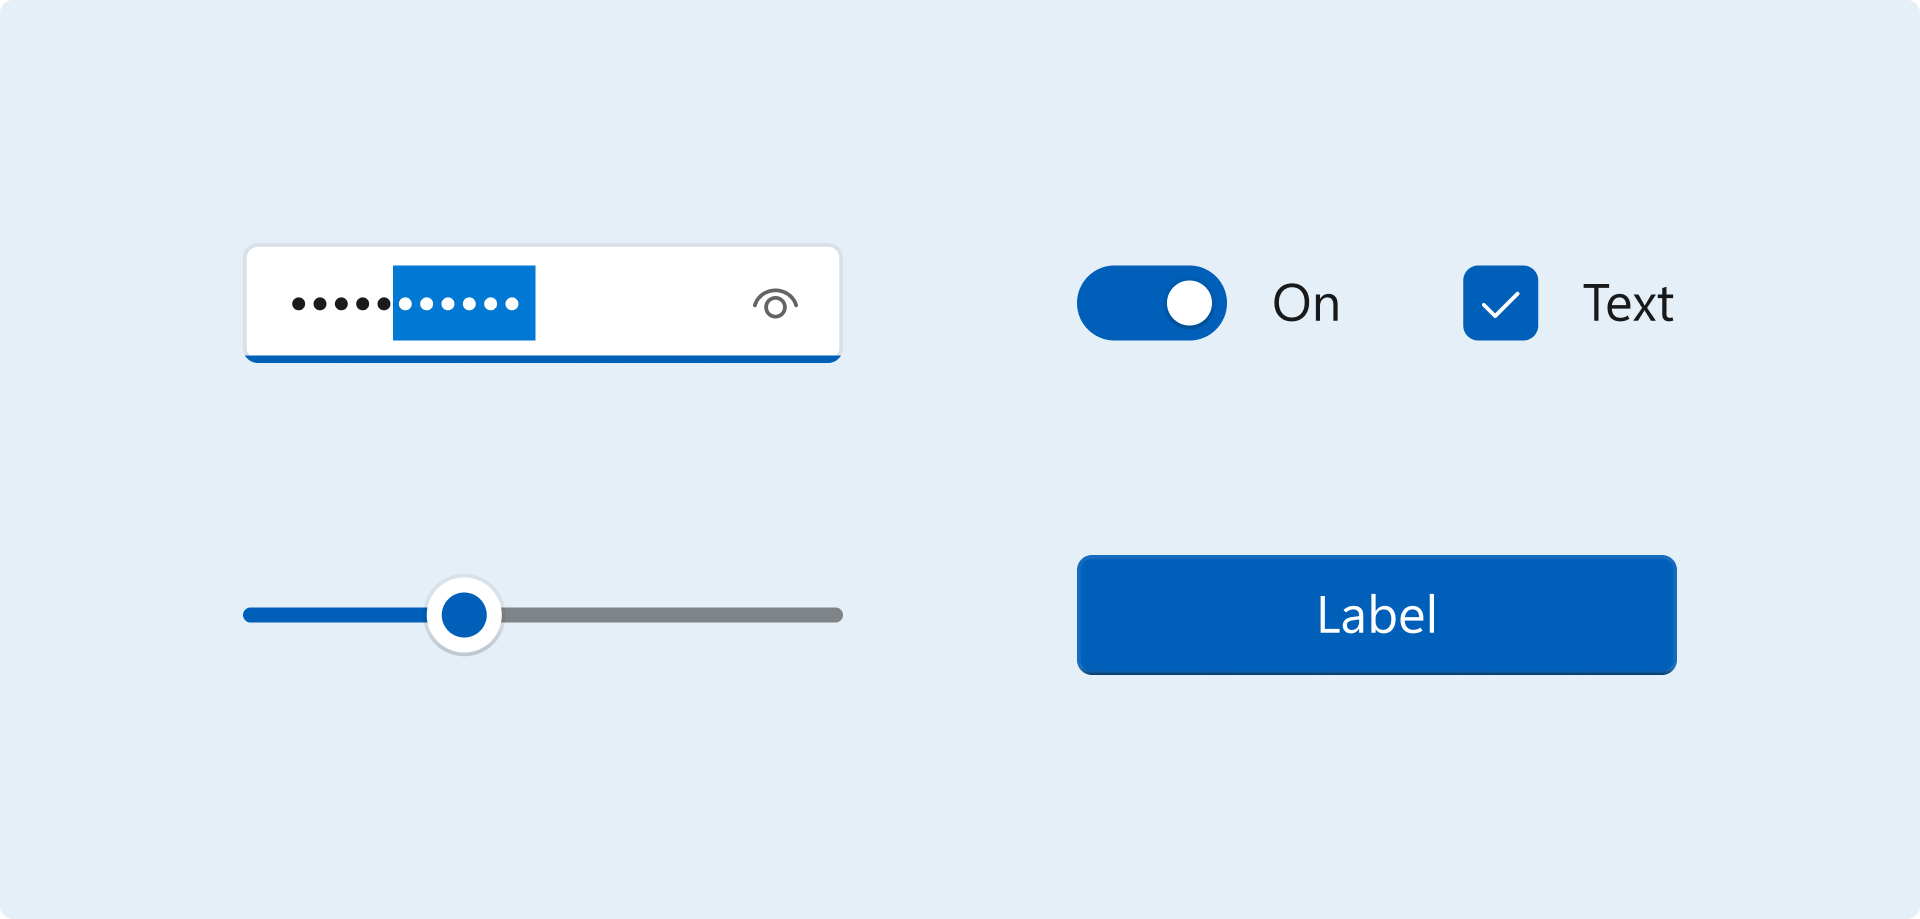
Task: Click the slider's round thumb
Action: (x=464, y=615)
